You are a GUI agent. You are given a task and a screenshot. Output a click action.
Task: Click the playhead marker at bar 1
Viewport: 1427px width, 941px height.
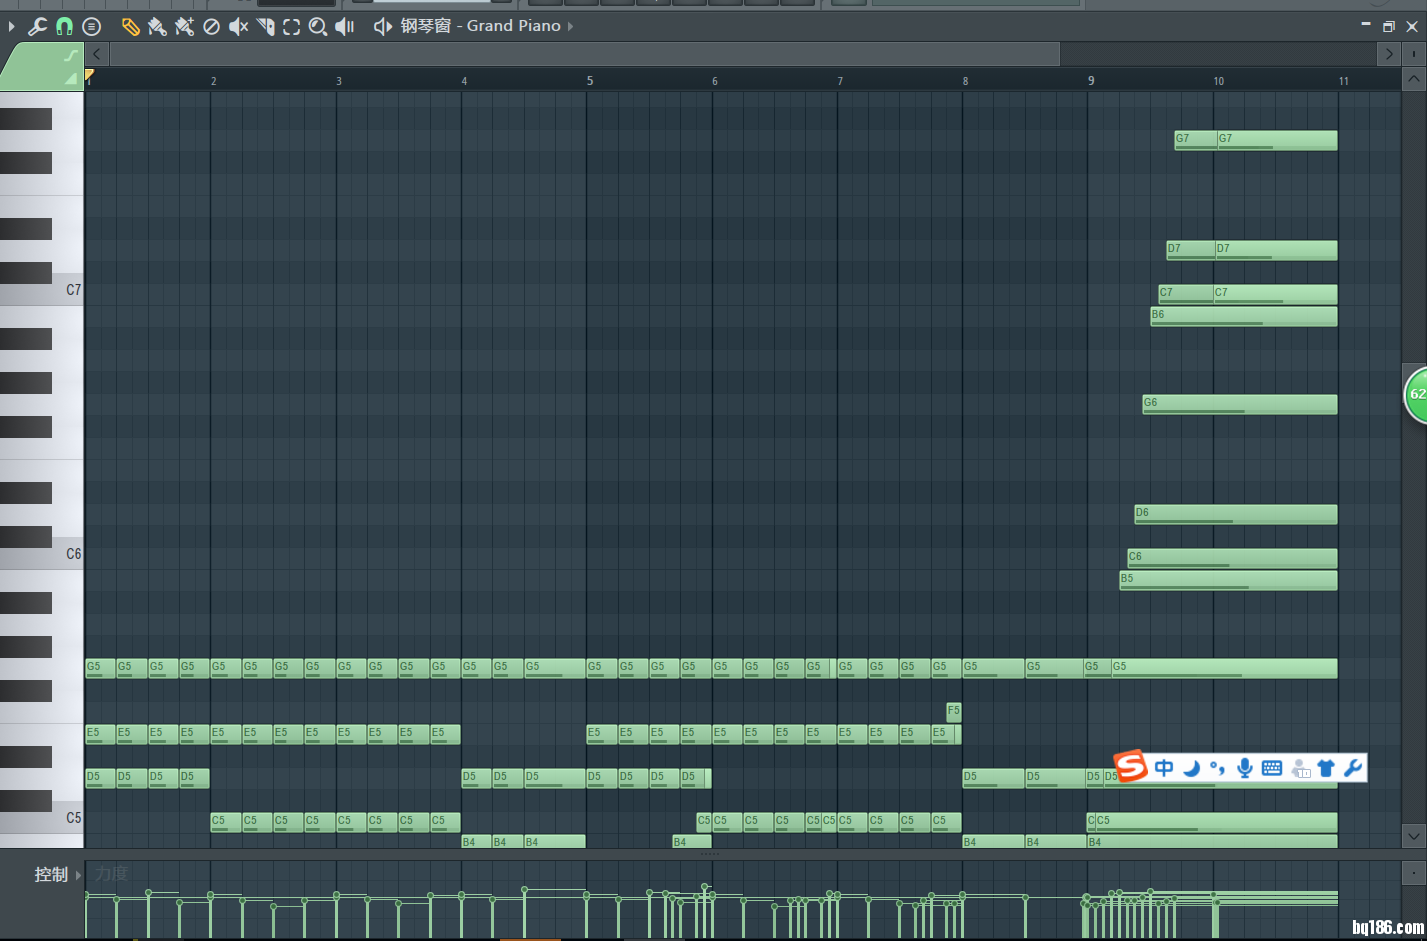coord(89,75)
